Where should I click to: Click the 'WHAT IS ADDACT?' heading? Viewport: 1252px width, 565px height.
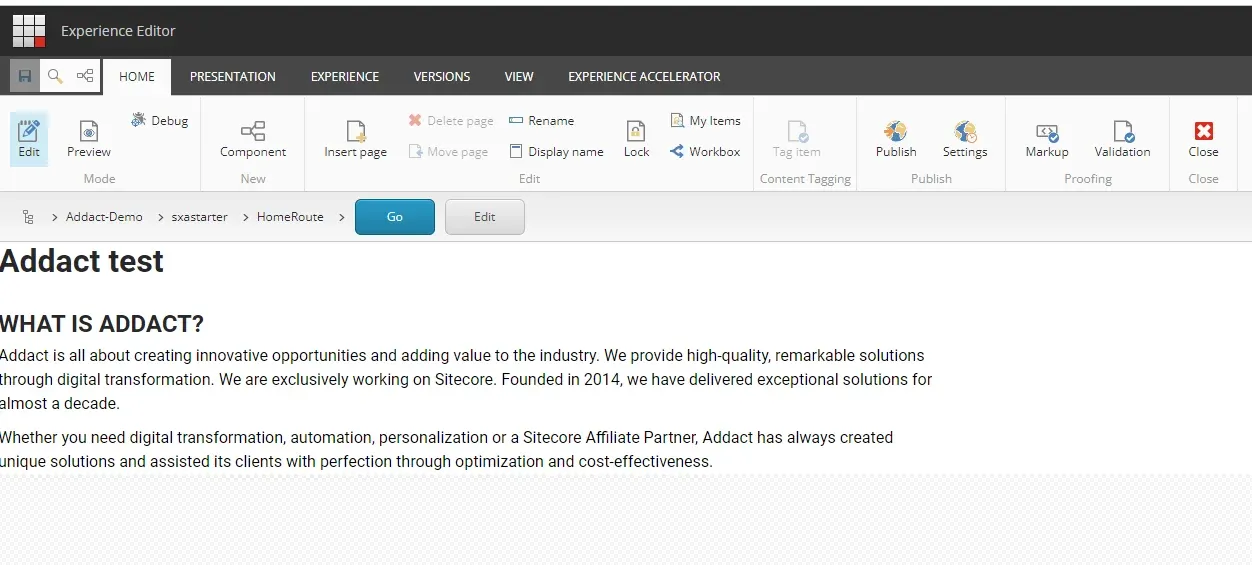[102, 324]
